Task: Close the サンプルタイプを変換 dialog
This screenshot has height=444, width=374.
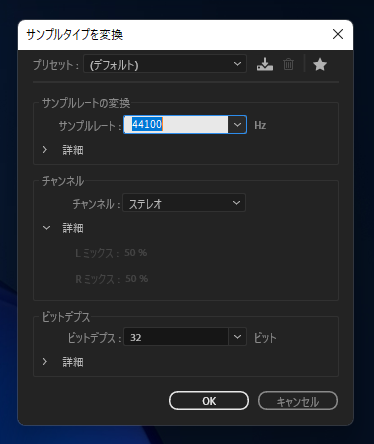Action: (x=338, y=34)
